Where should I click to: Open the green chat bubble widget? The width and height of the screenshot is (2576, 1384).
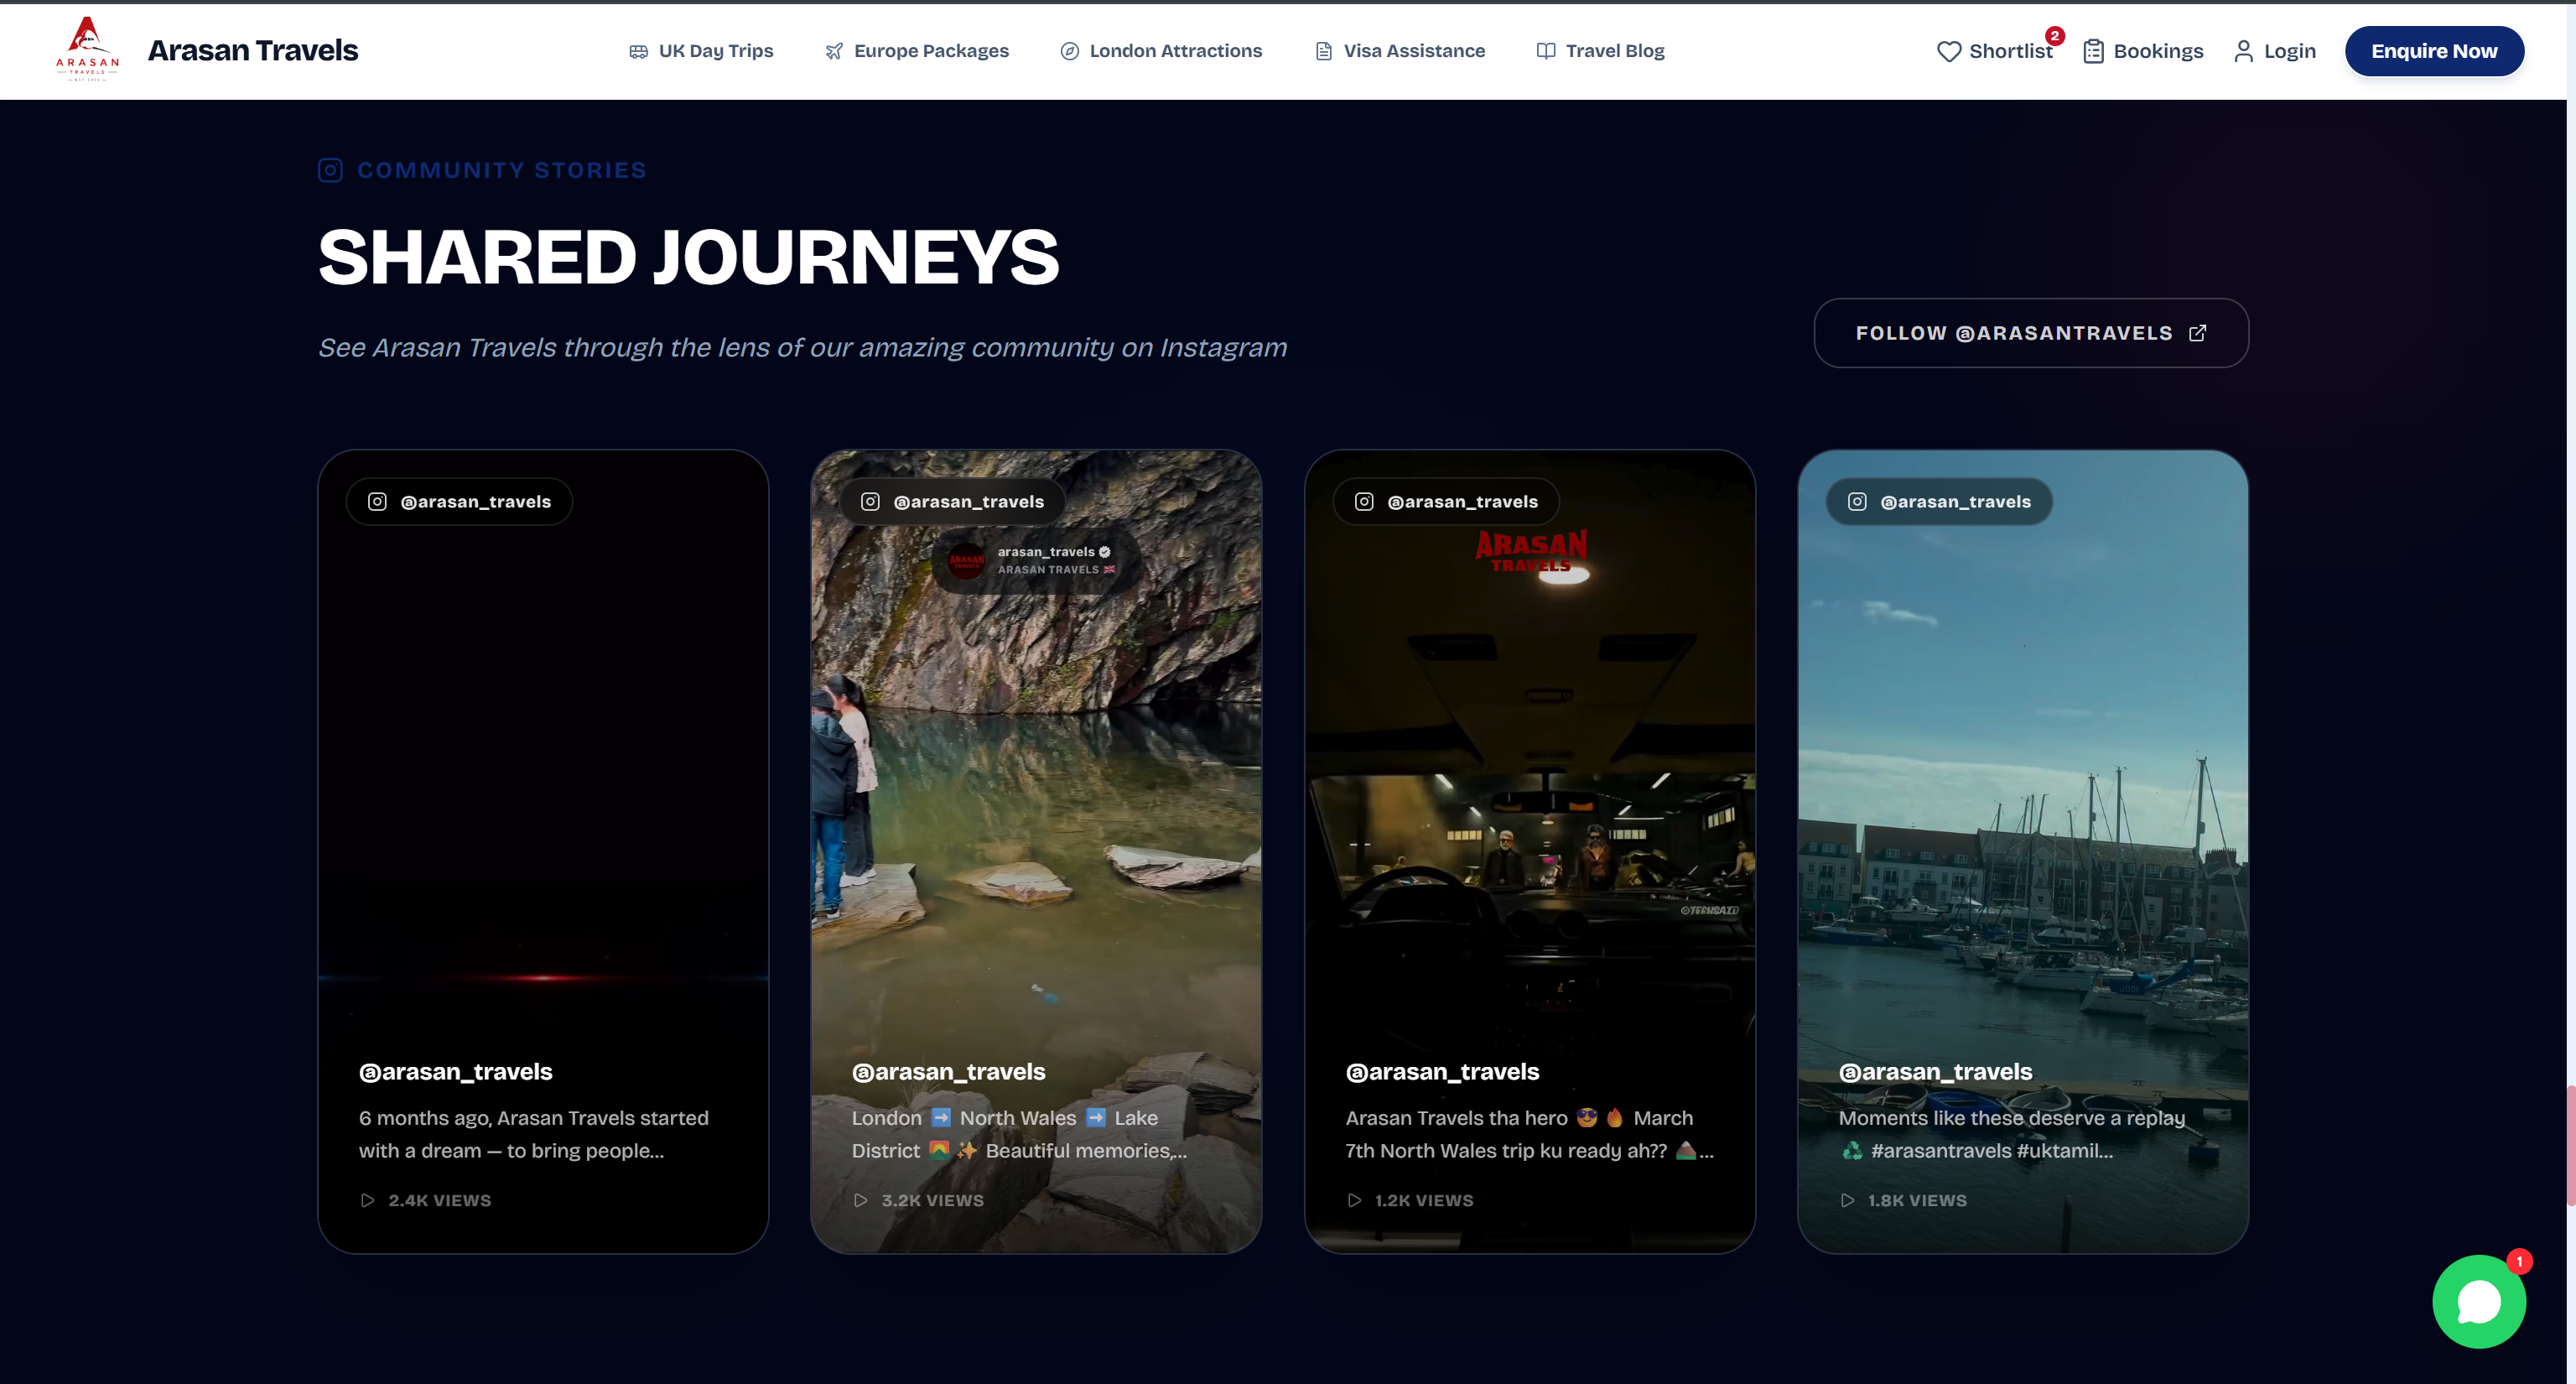[x=2479, y=1302]
